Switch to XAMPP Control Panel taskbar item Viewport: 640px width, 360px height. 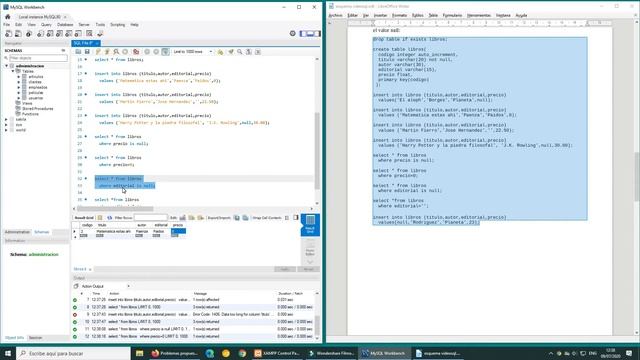277,353
